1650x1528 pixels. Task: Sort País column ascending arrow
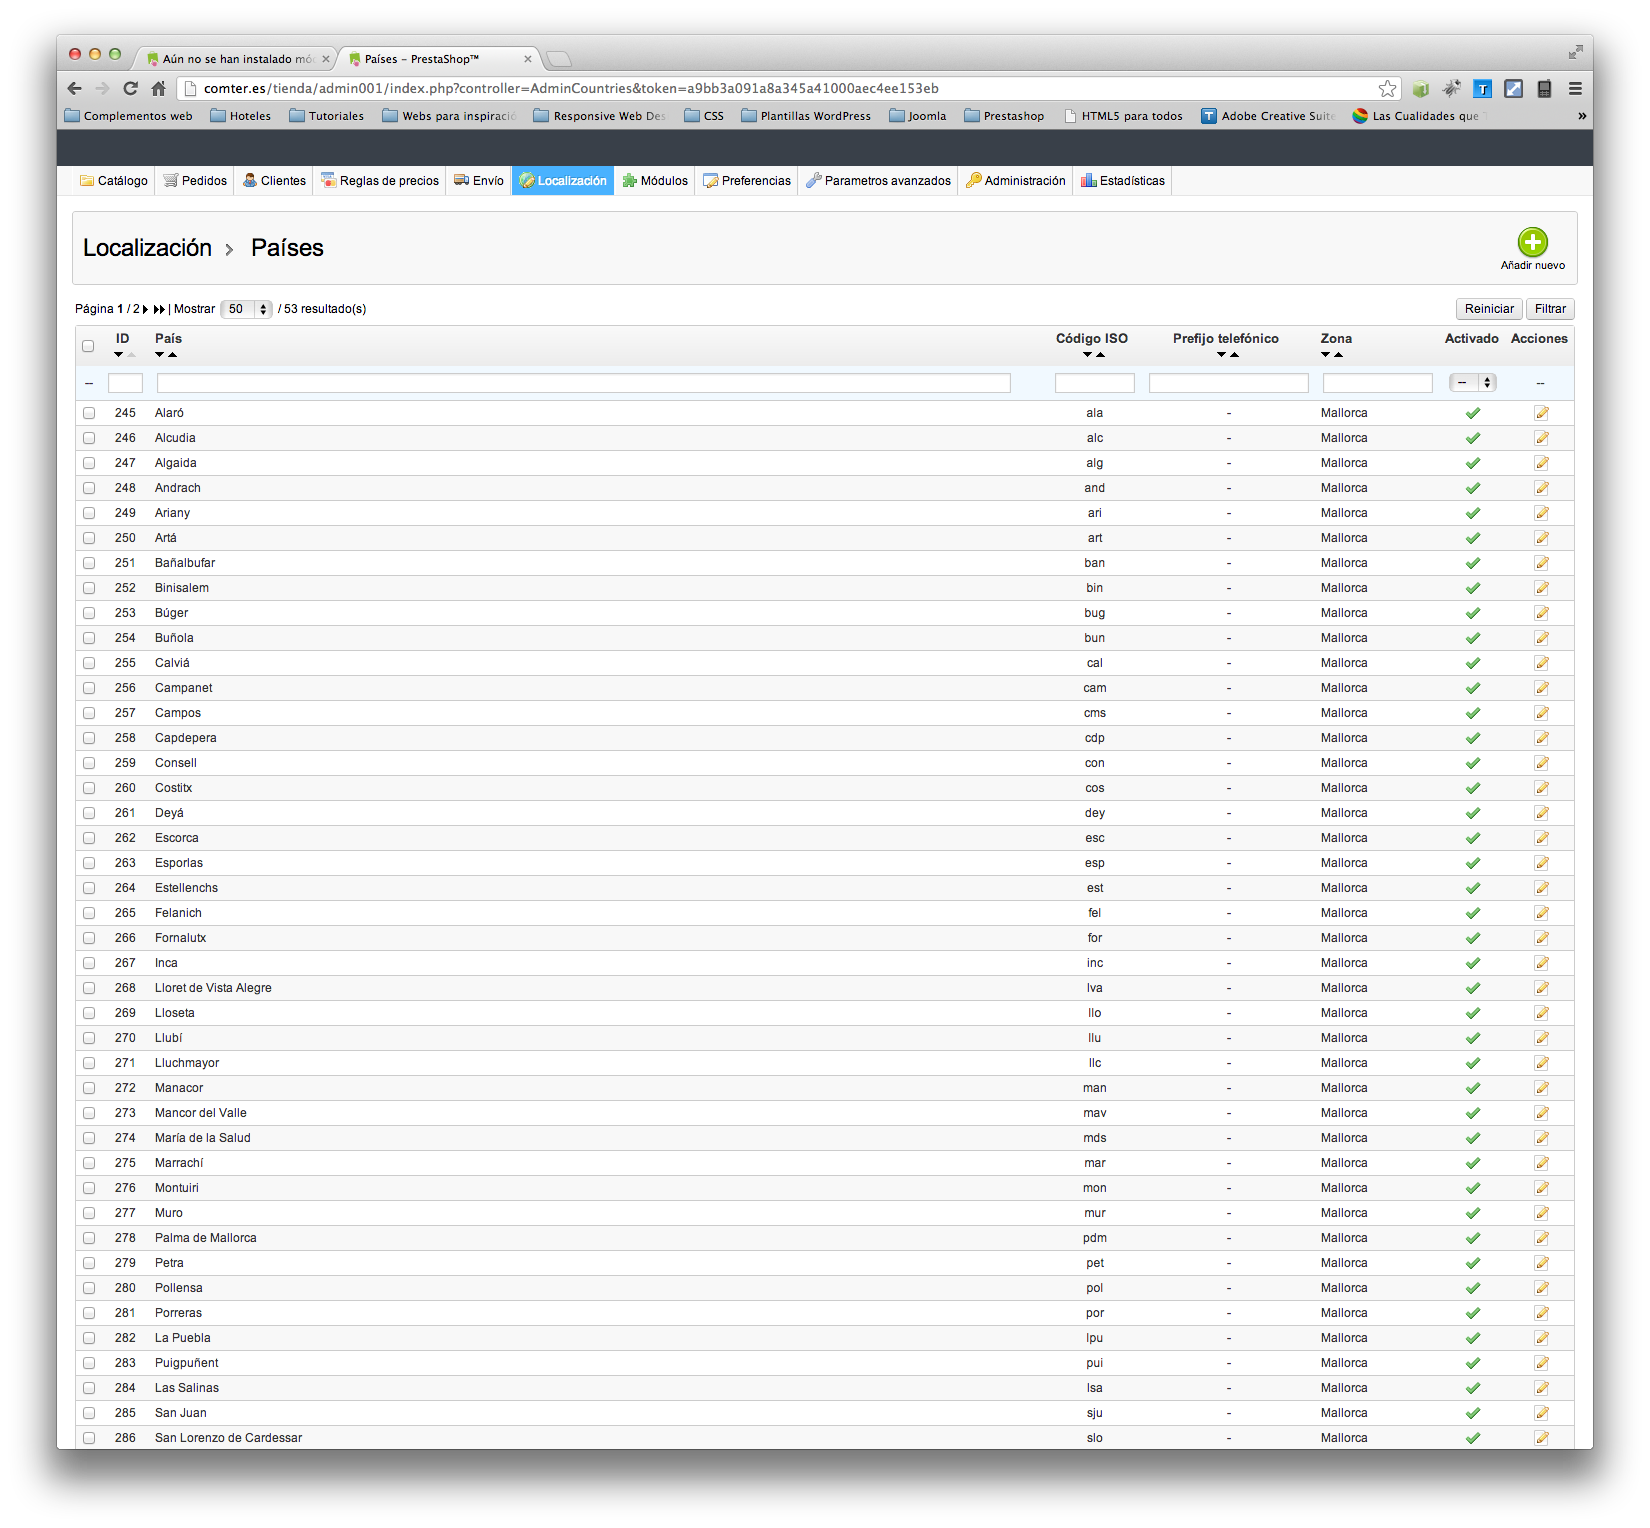pyautogui.click(x=172, y=355)
